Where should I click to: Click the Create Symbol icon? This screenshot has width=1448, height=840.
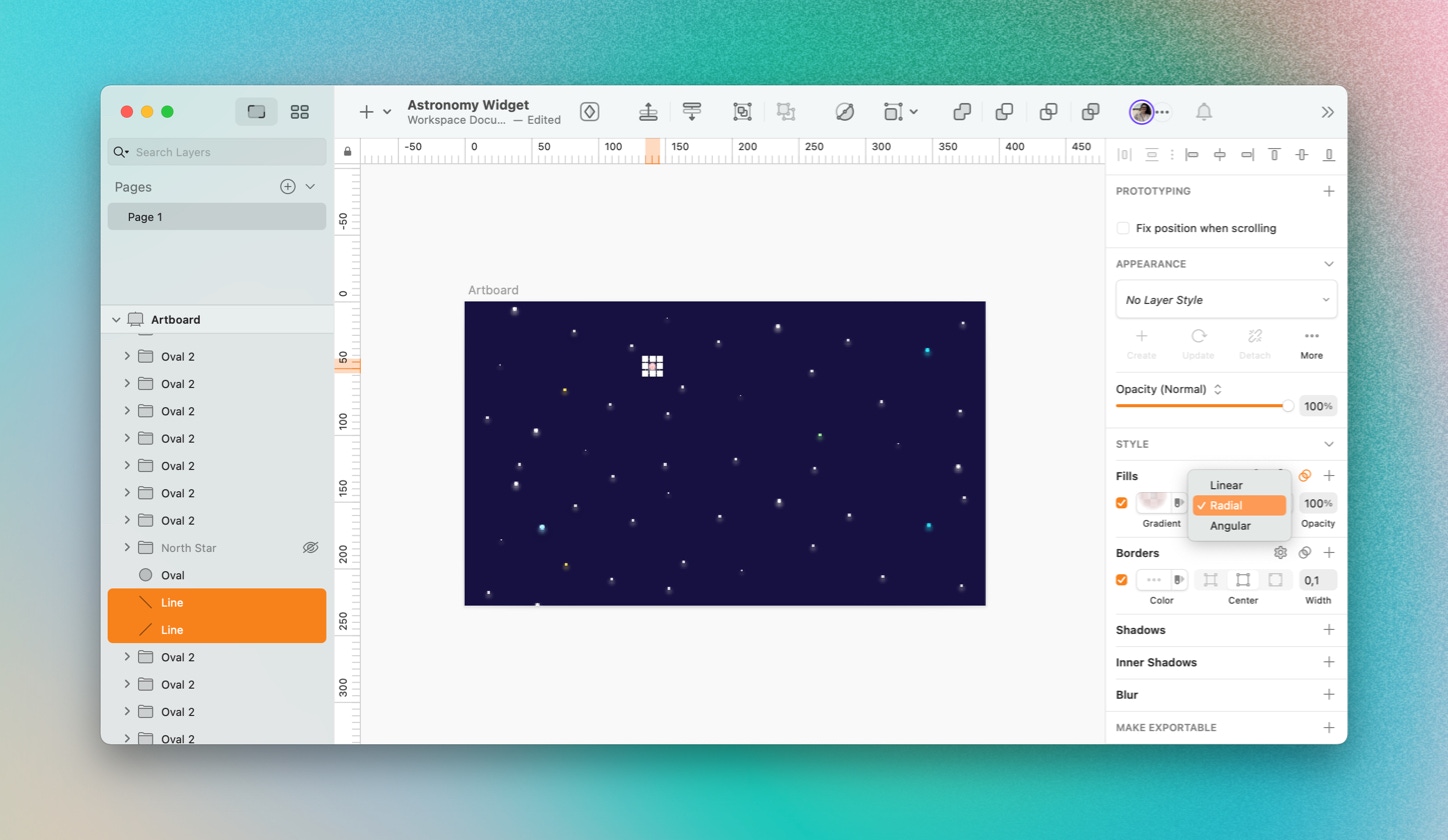[x=590, y=112]
